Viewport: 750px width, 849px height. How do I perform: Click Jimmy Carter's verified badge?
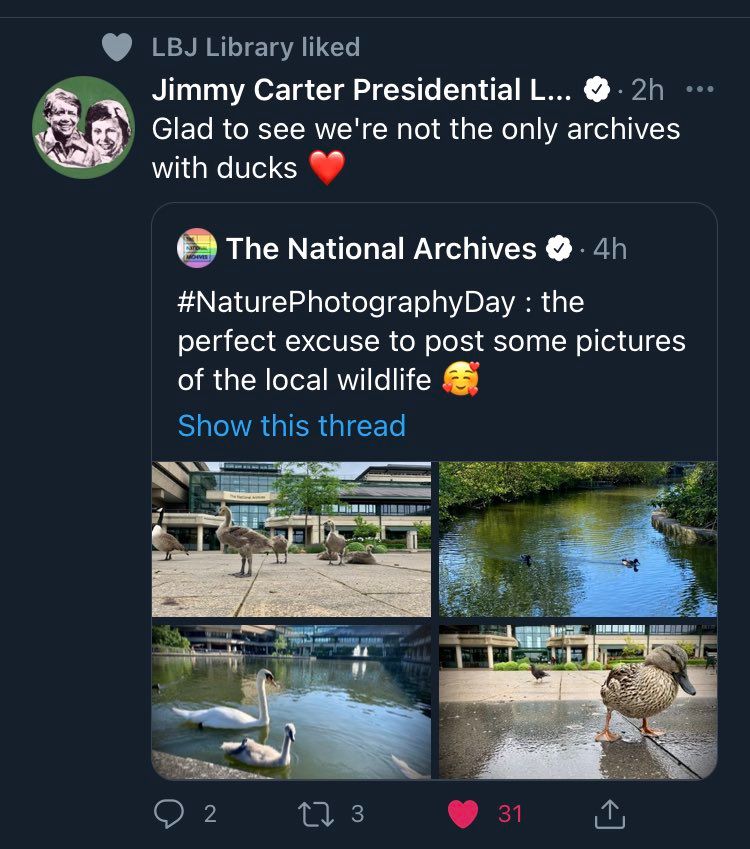point(597,90)
